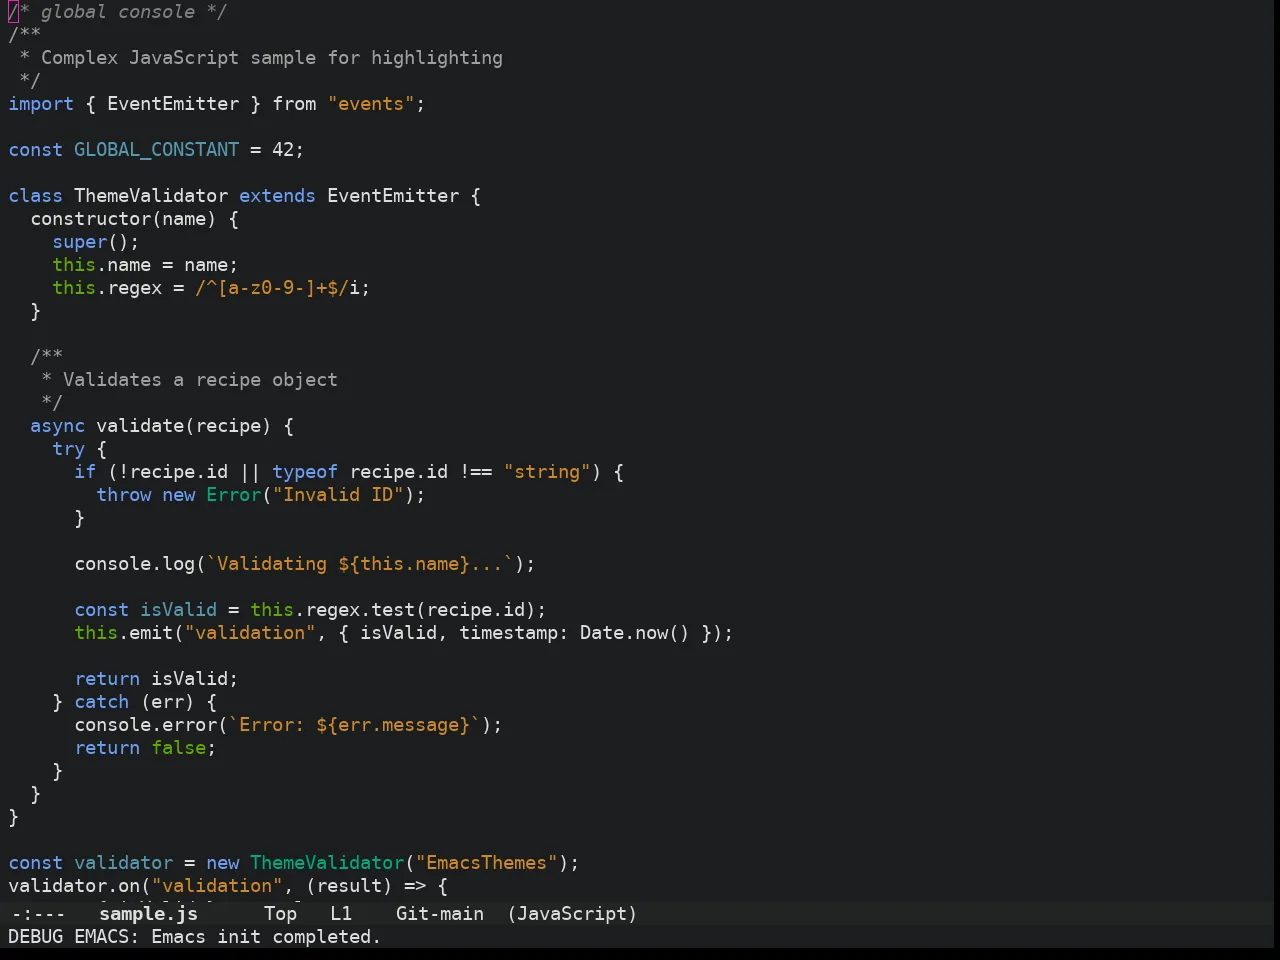Click the typeof keyword
Viewport: 1280px width, 960px height.
pos(305,472)
